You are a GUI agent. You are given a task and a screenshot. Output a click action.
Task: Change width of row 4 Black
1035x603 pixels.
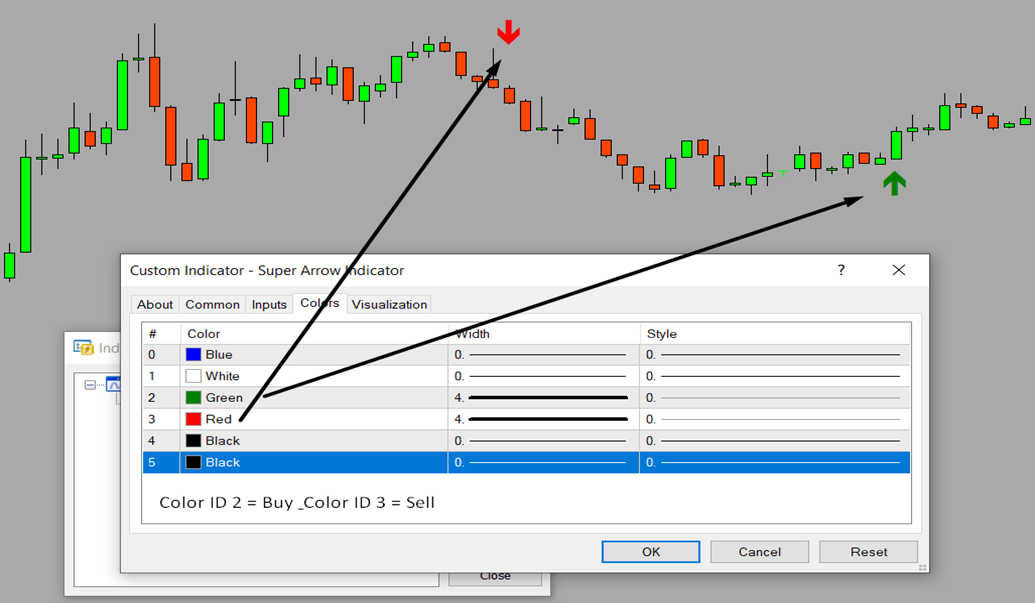(x=543, y=441)
